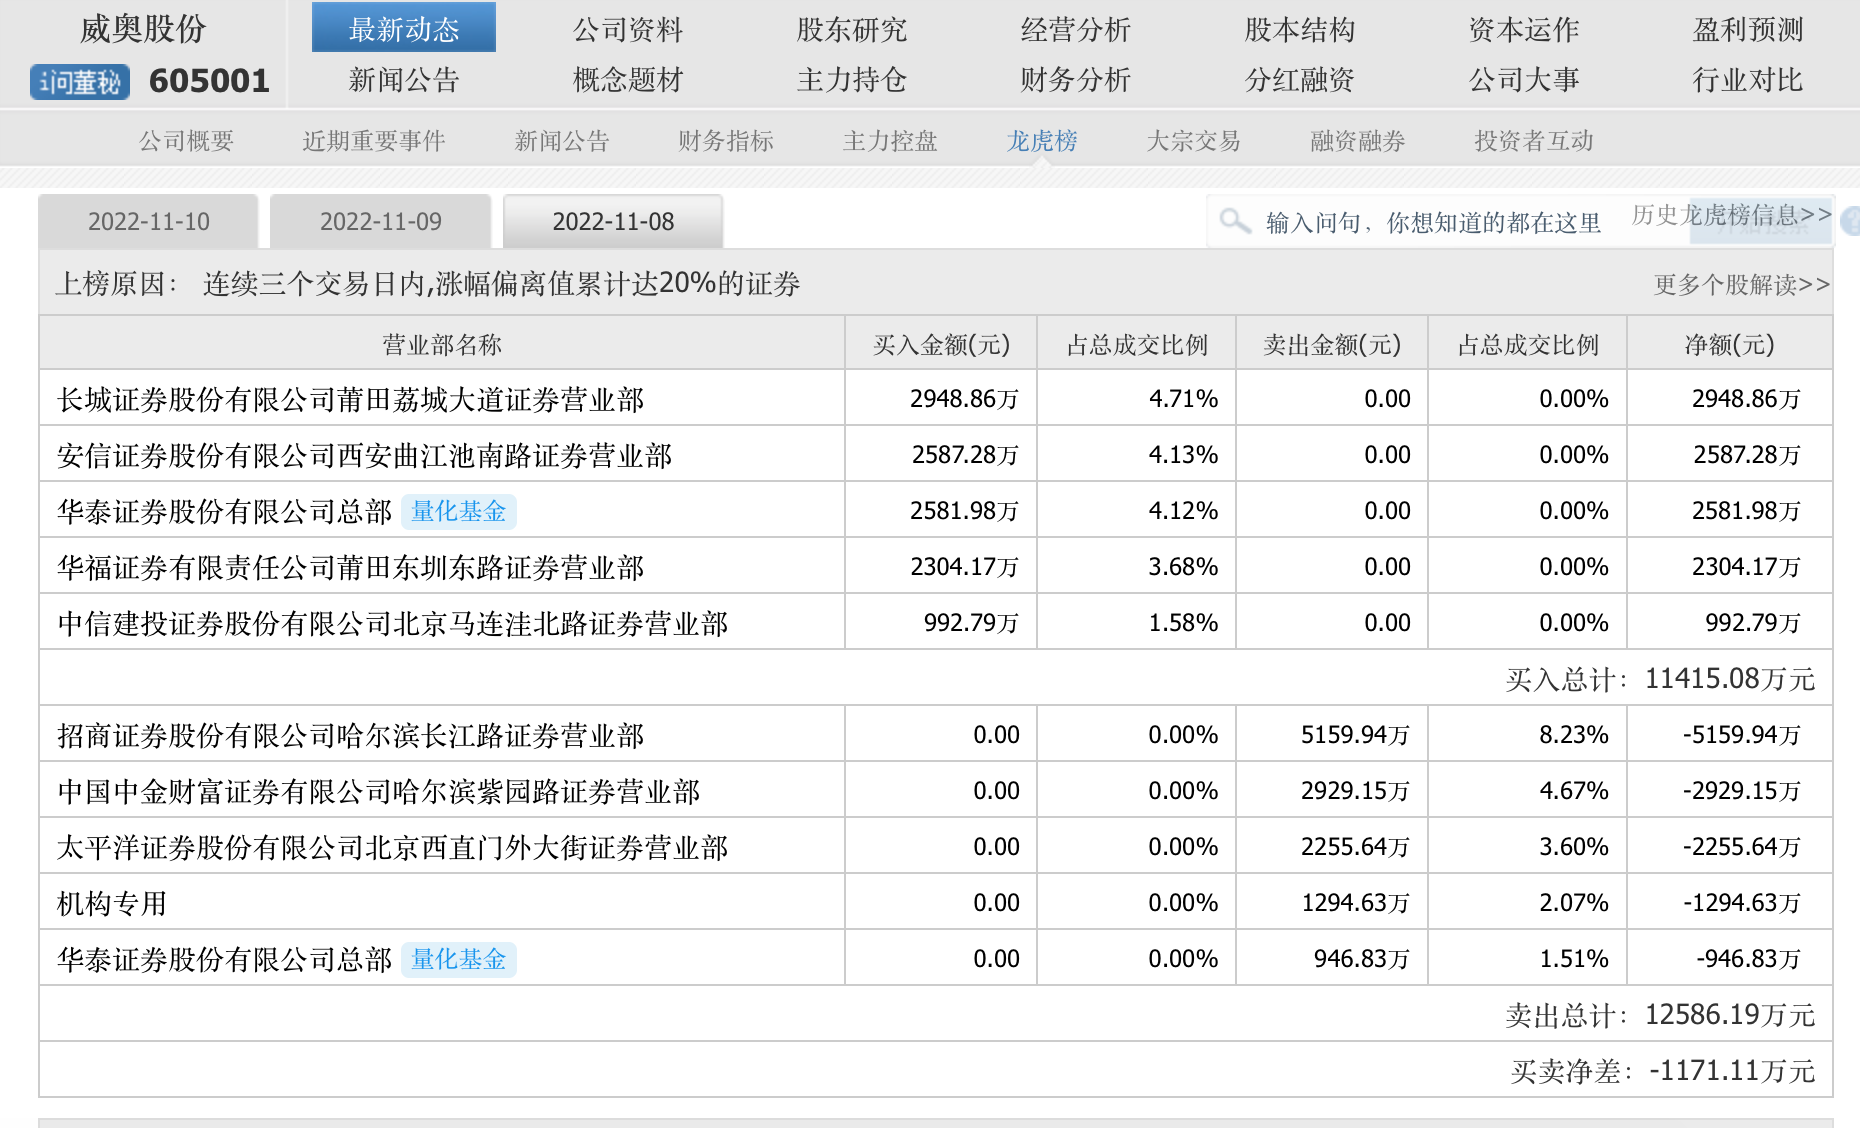Navigate to 龙虎榜 sub-tab
This screenshot has width=1860, height=1128.
point(1042,141)
